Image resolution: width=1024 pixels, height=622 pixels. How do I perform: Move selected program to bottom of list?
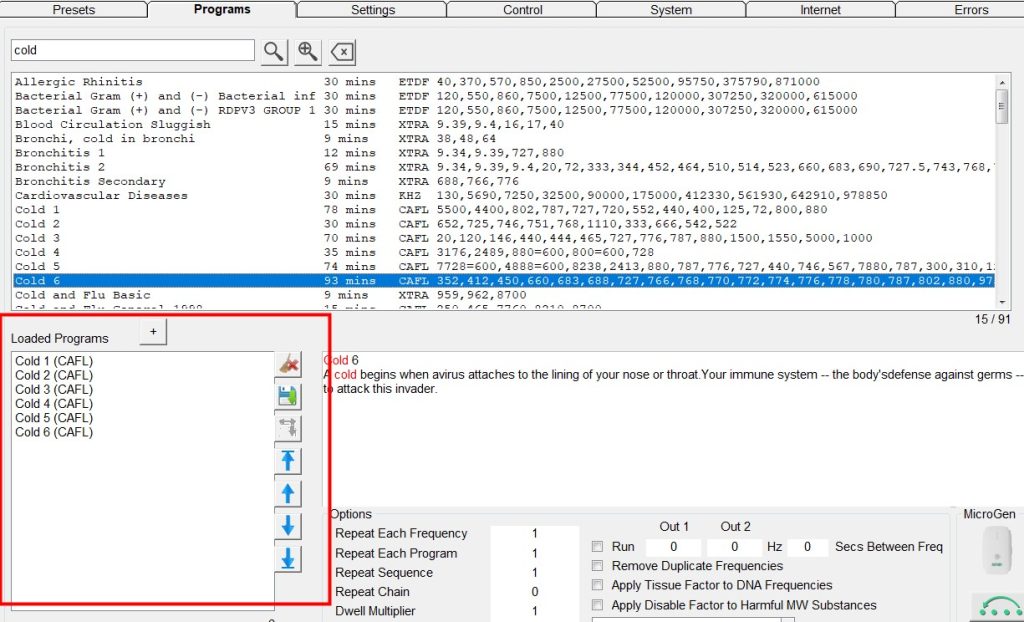tap(288, 558)
